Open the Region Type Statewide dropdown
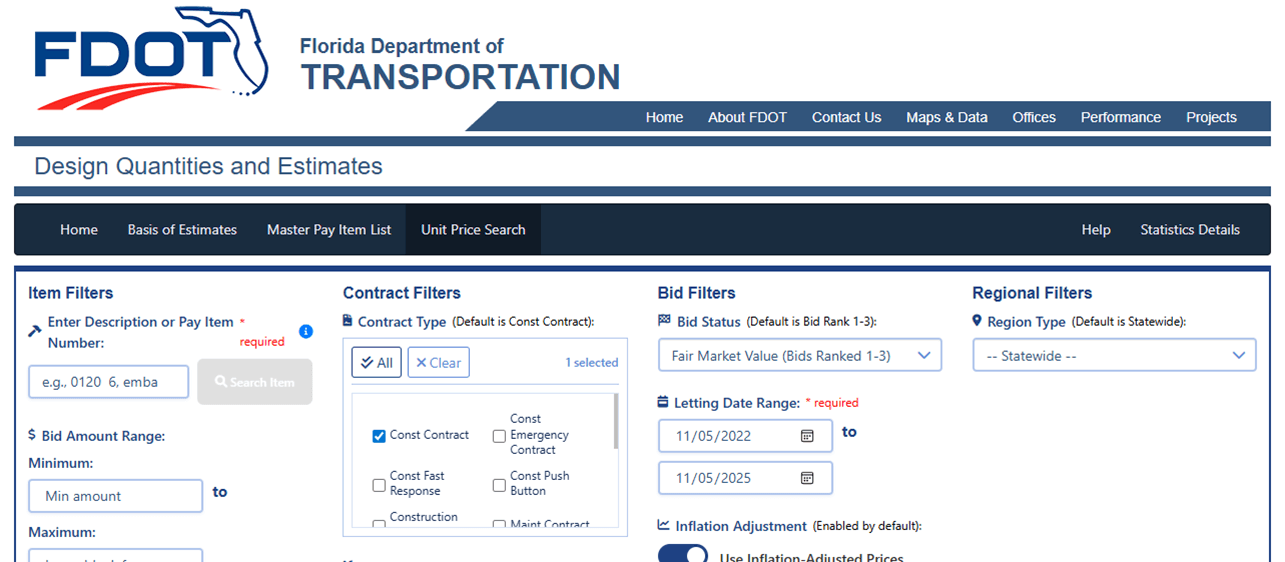The width and height of the screenshot is (1285, 562). [x=1114, y=355]
